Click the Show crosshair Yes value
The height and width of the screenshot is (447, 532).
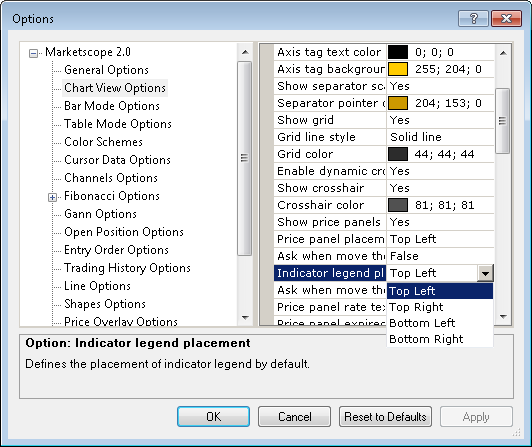[440, 188]
